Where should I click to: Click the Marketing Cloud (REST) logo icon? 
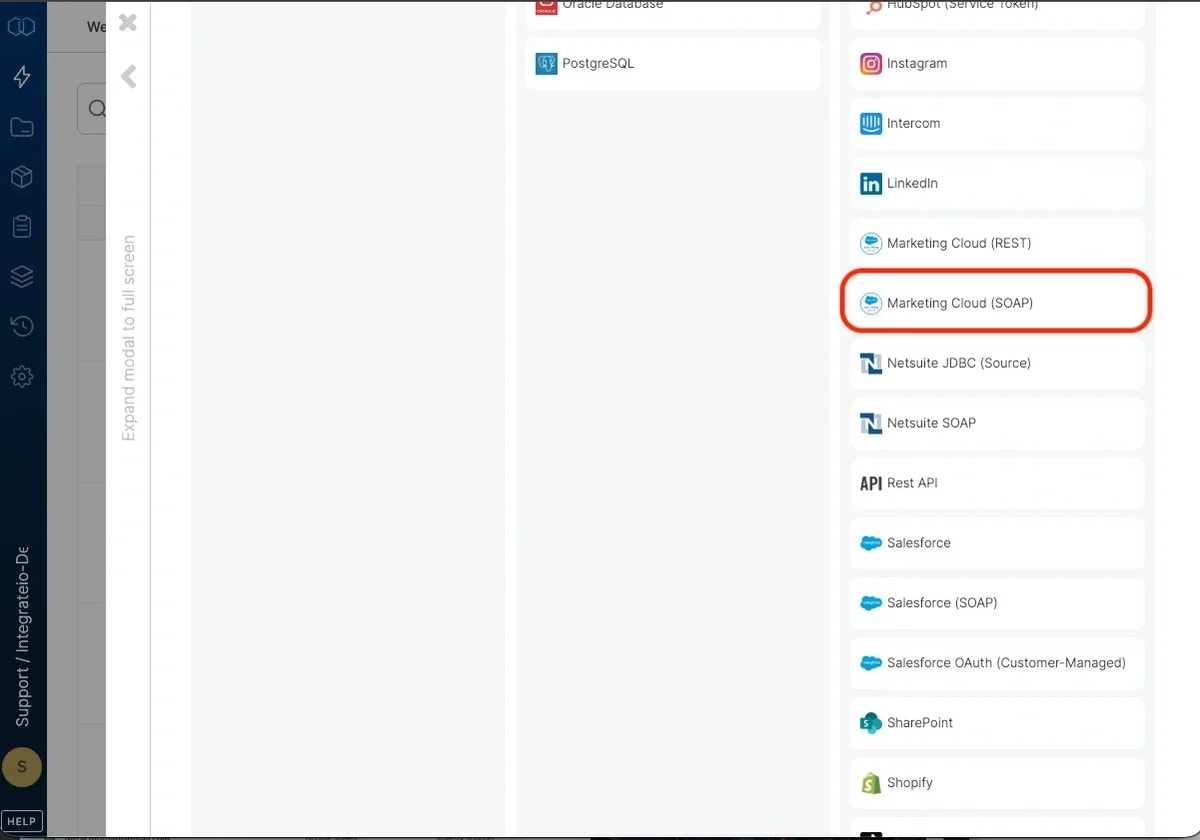point(871,244)
